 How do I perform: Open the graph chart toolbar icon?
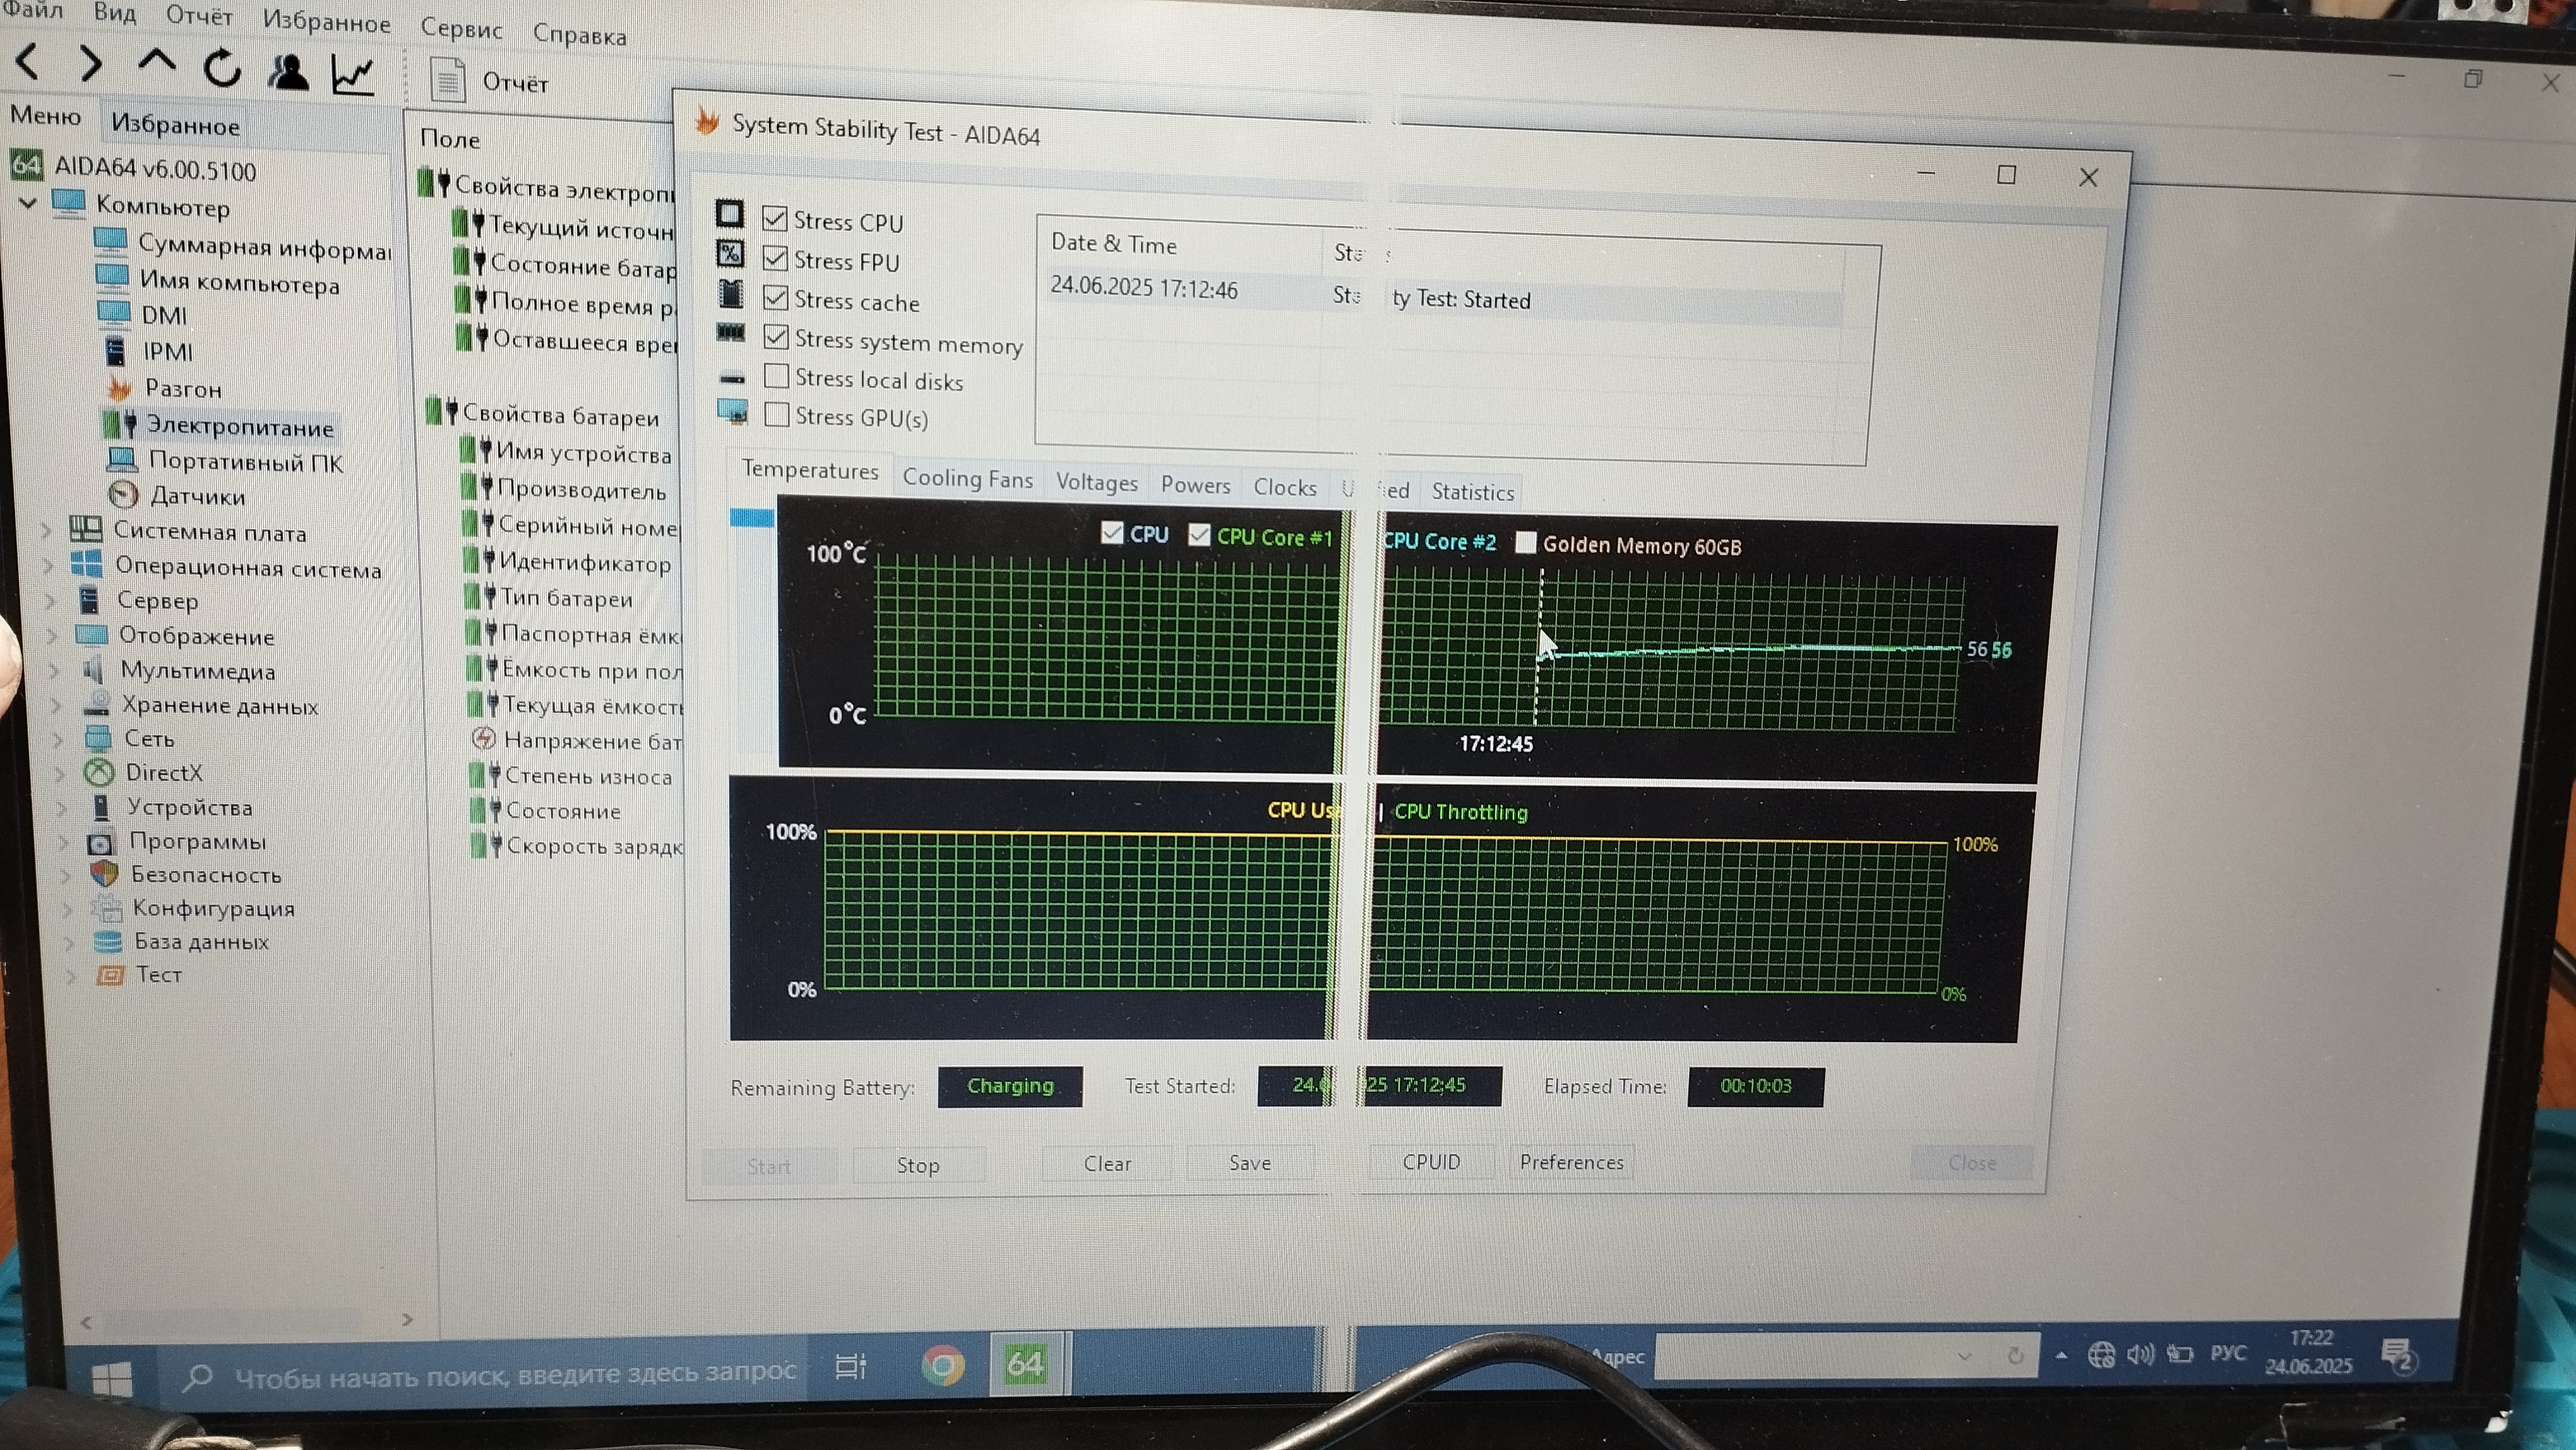pos(353,75)
